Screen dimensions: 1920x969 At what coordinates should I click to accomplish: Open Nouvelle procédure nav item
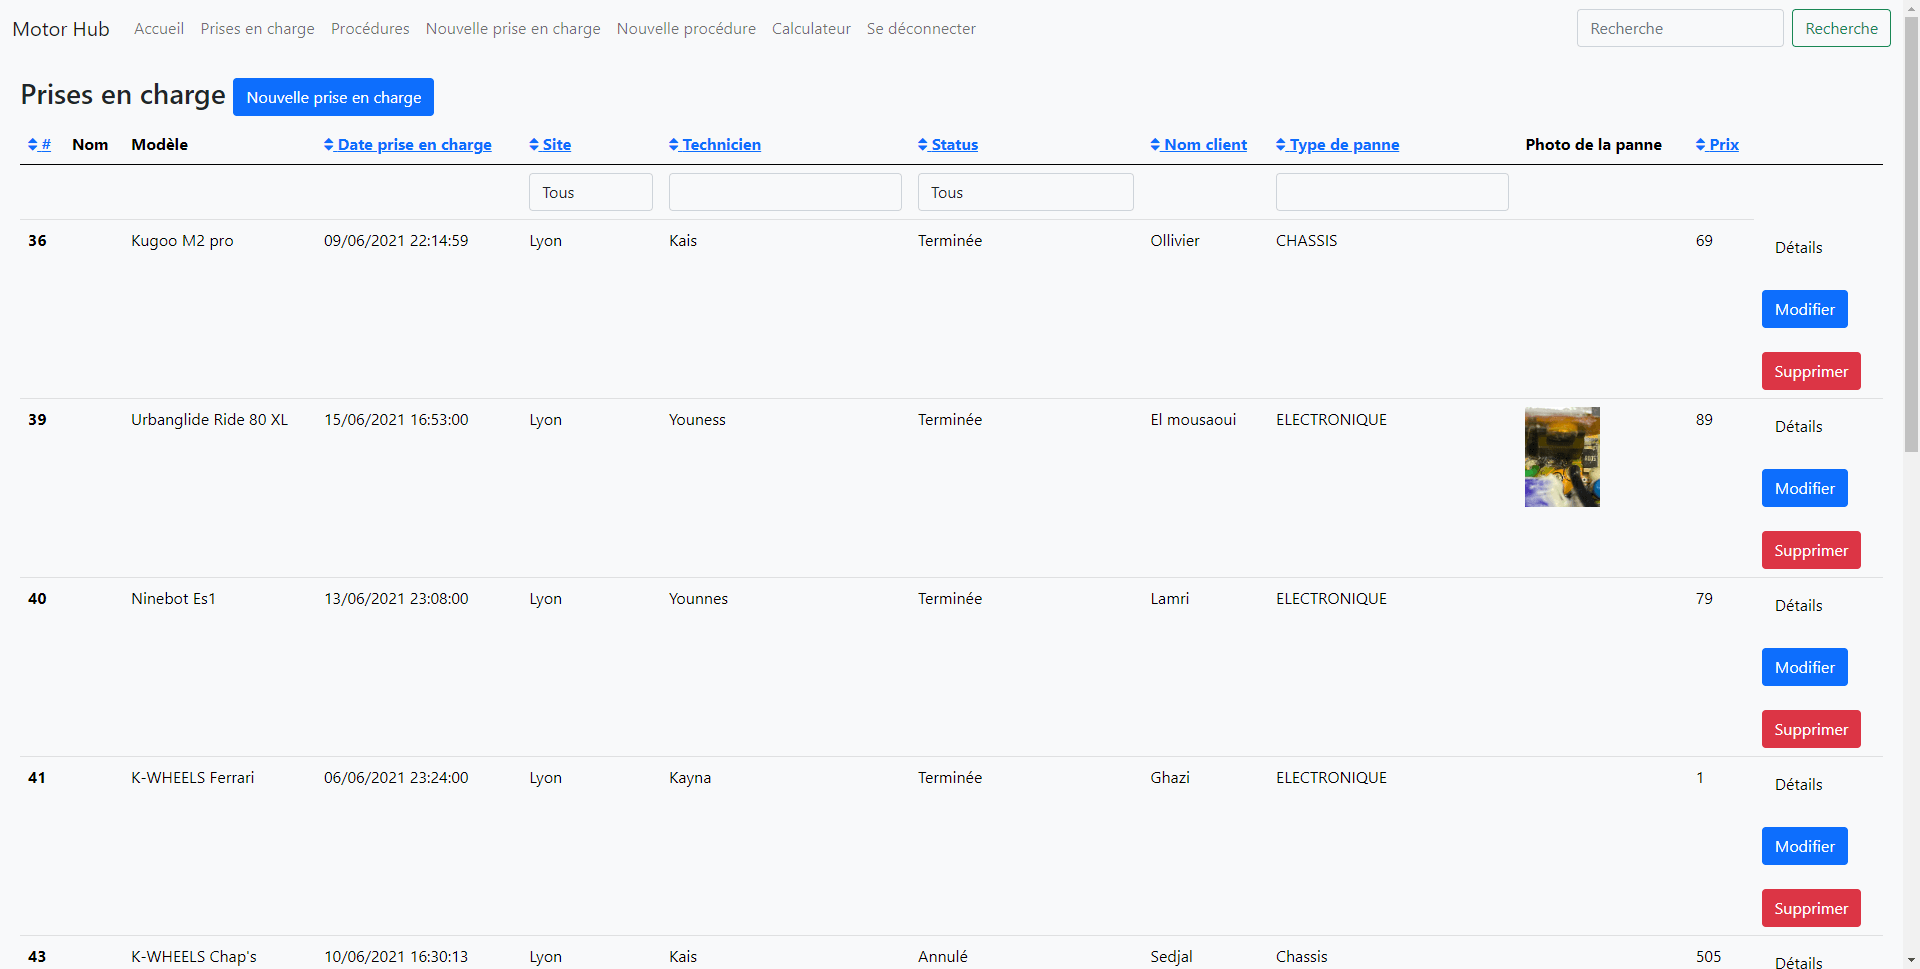pyautogui.click(x=686, y=29)
